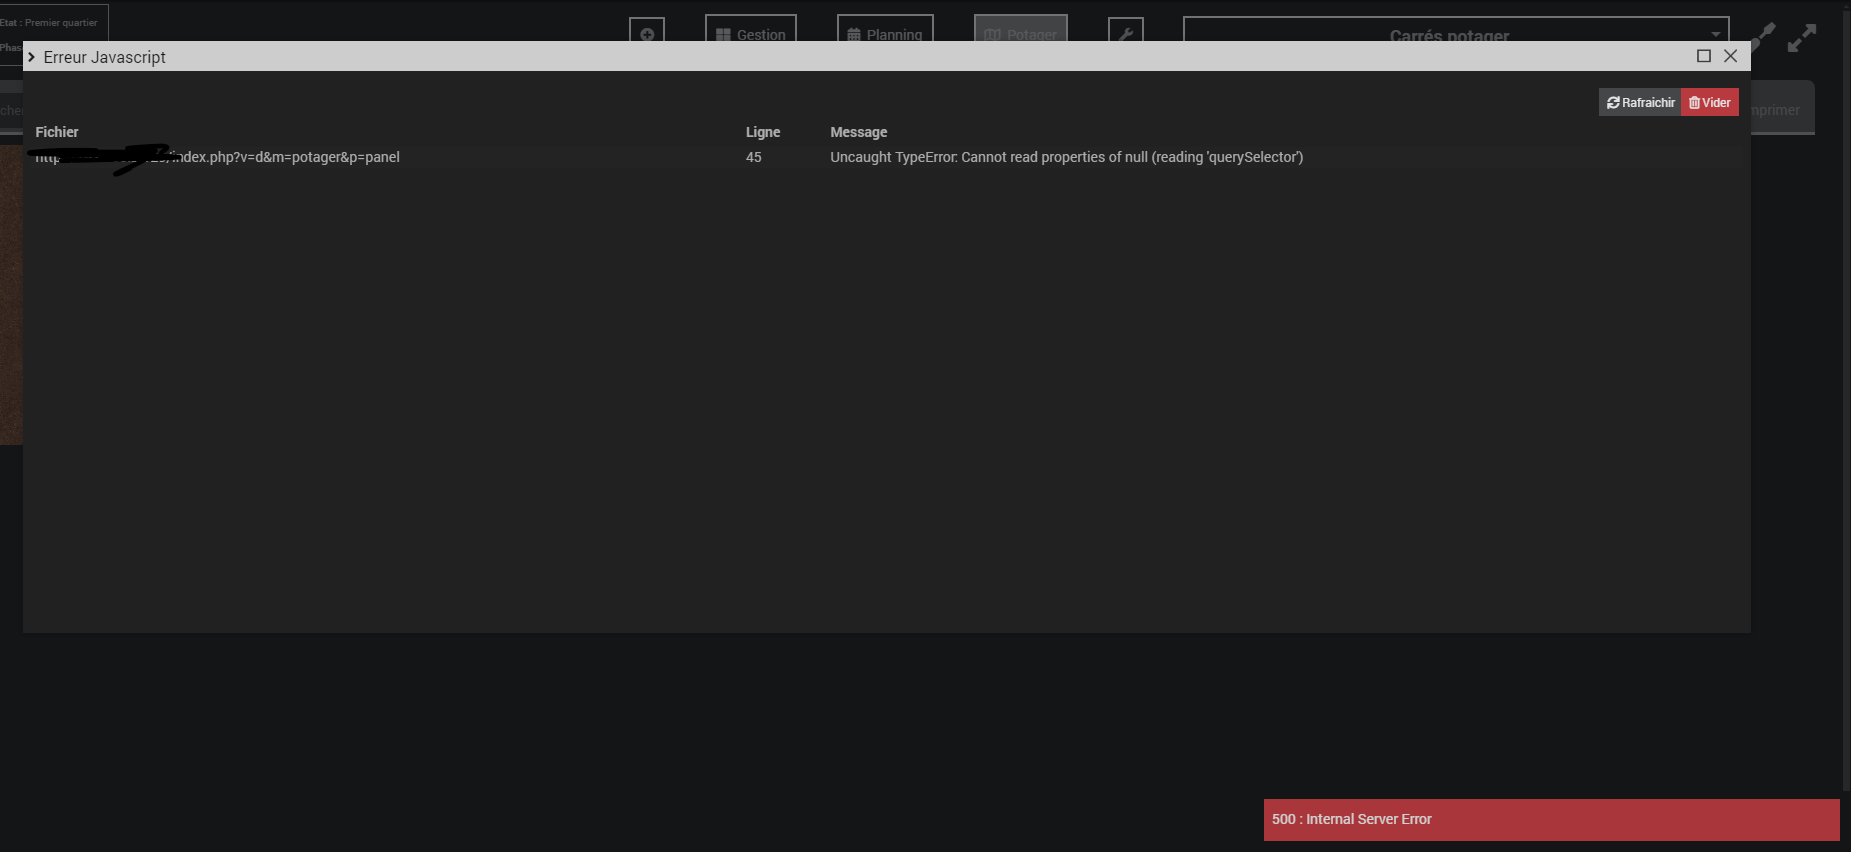
Task: Click the red Vider button
Action: coord(1710,102)
